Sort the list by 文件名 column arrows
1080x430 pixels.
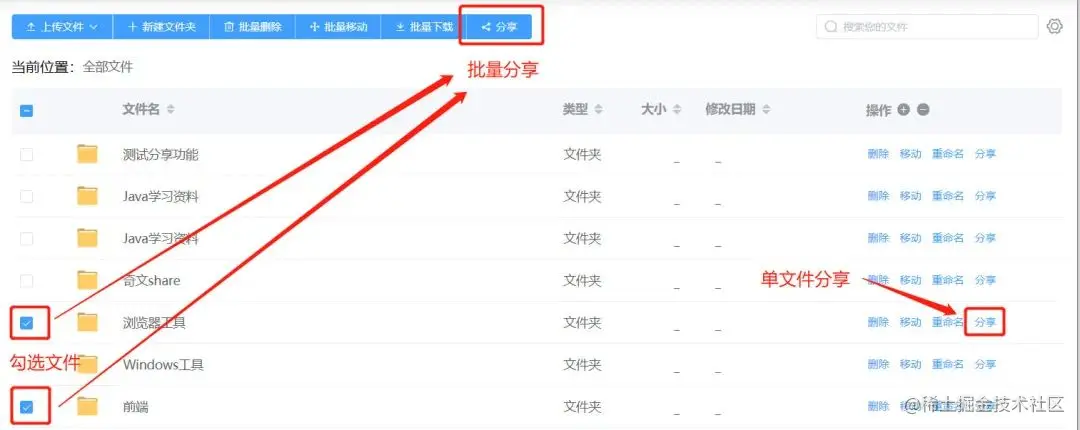point(171,110)
